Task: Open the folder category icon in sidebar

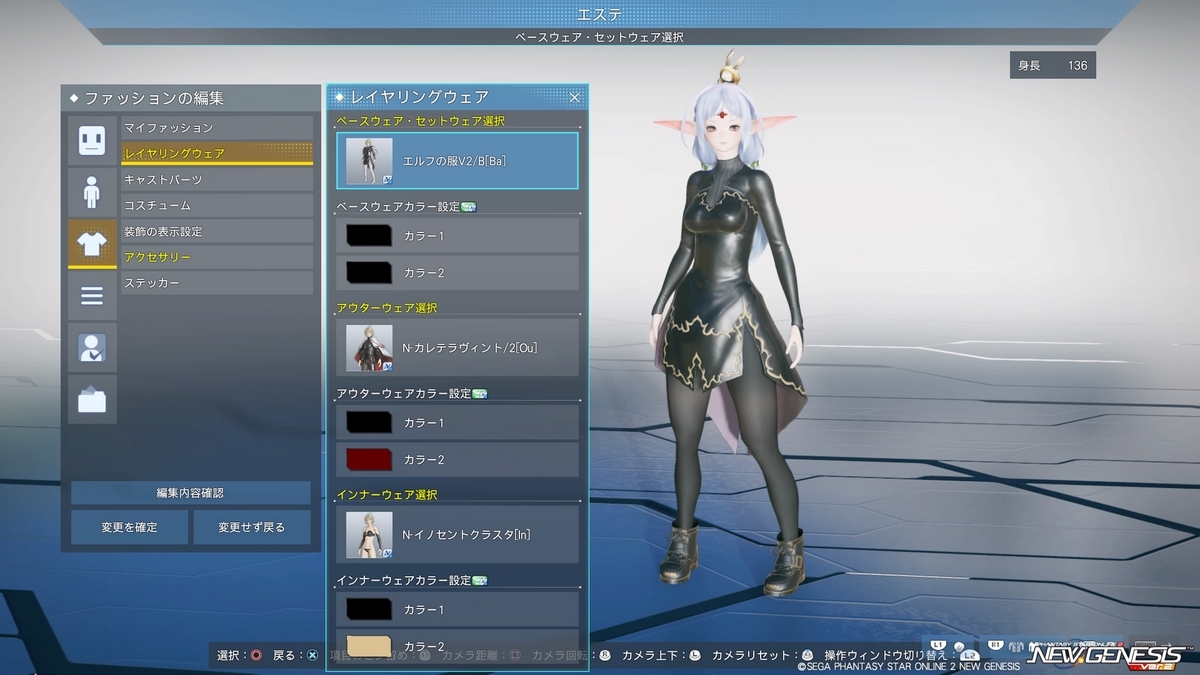Action: (92, 399)
